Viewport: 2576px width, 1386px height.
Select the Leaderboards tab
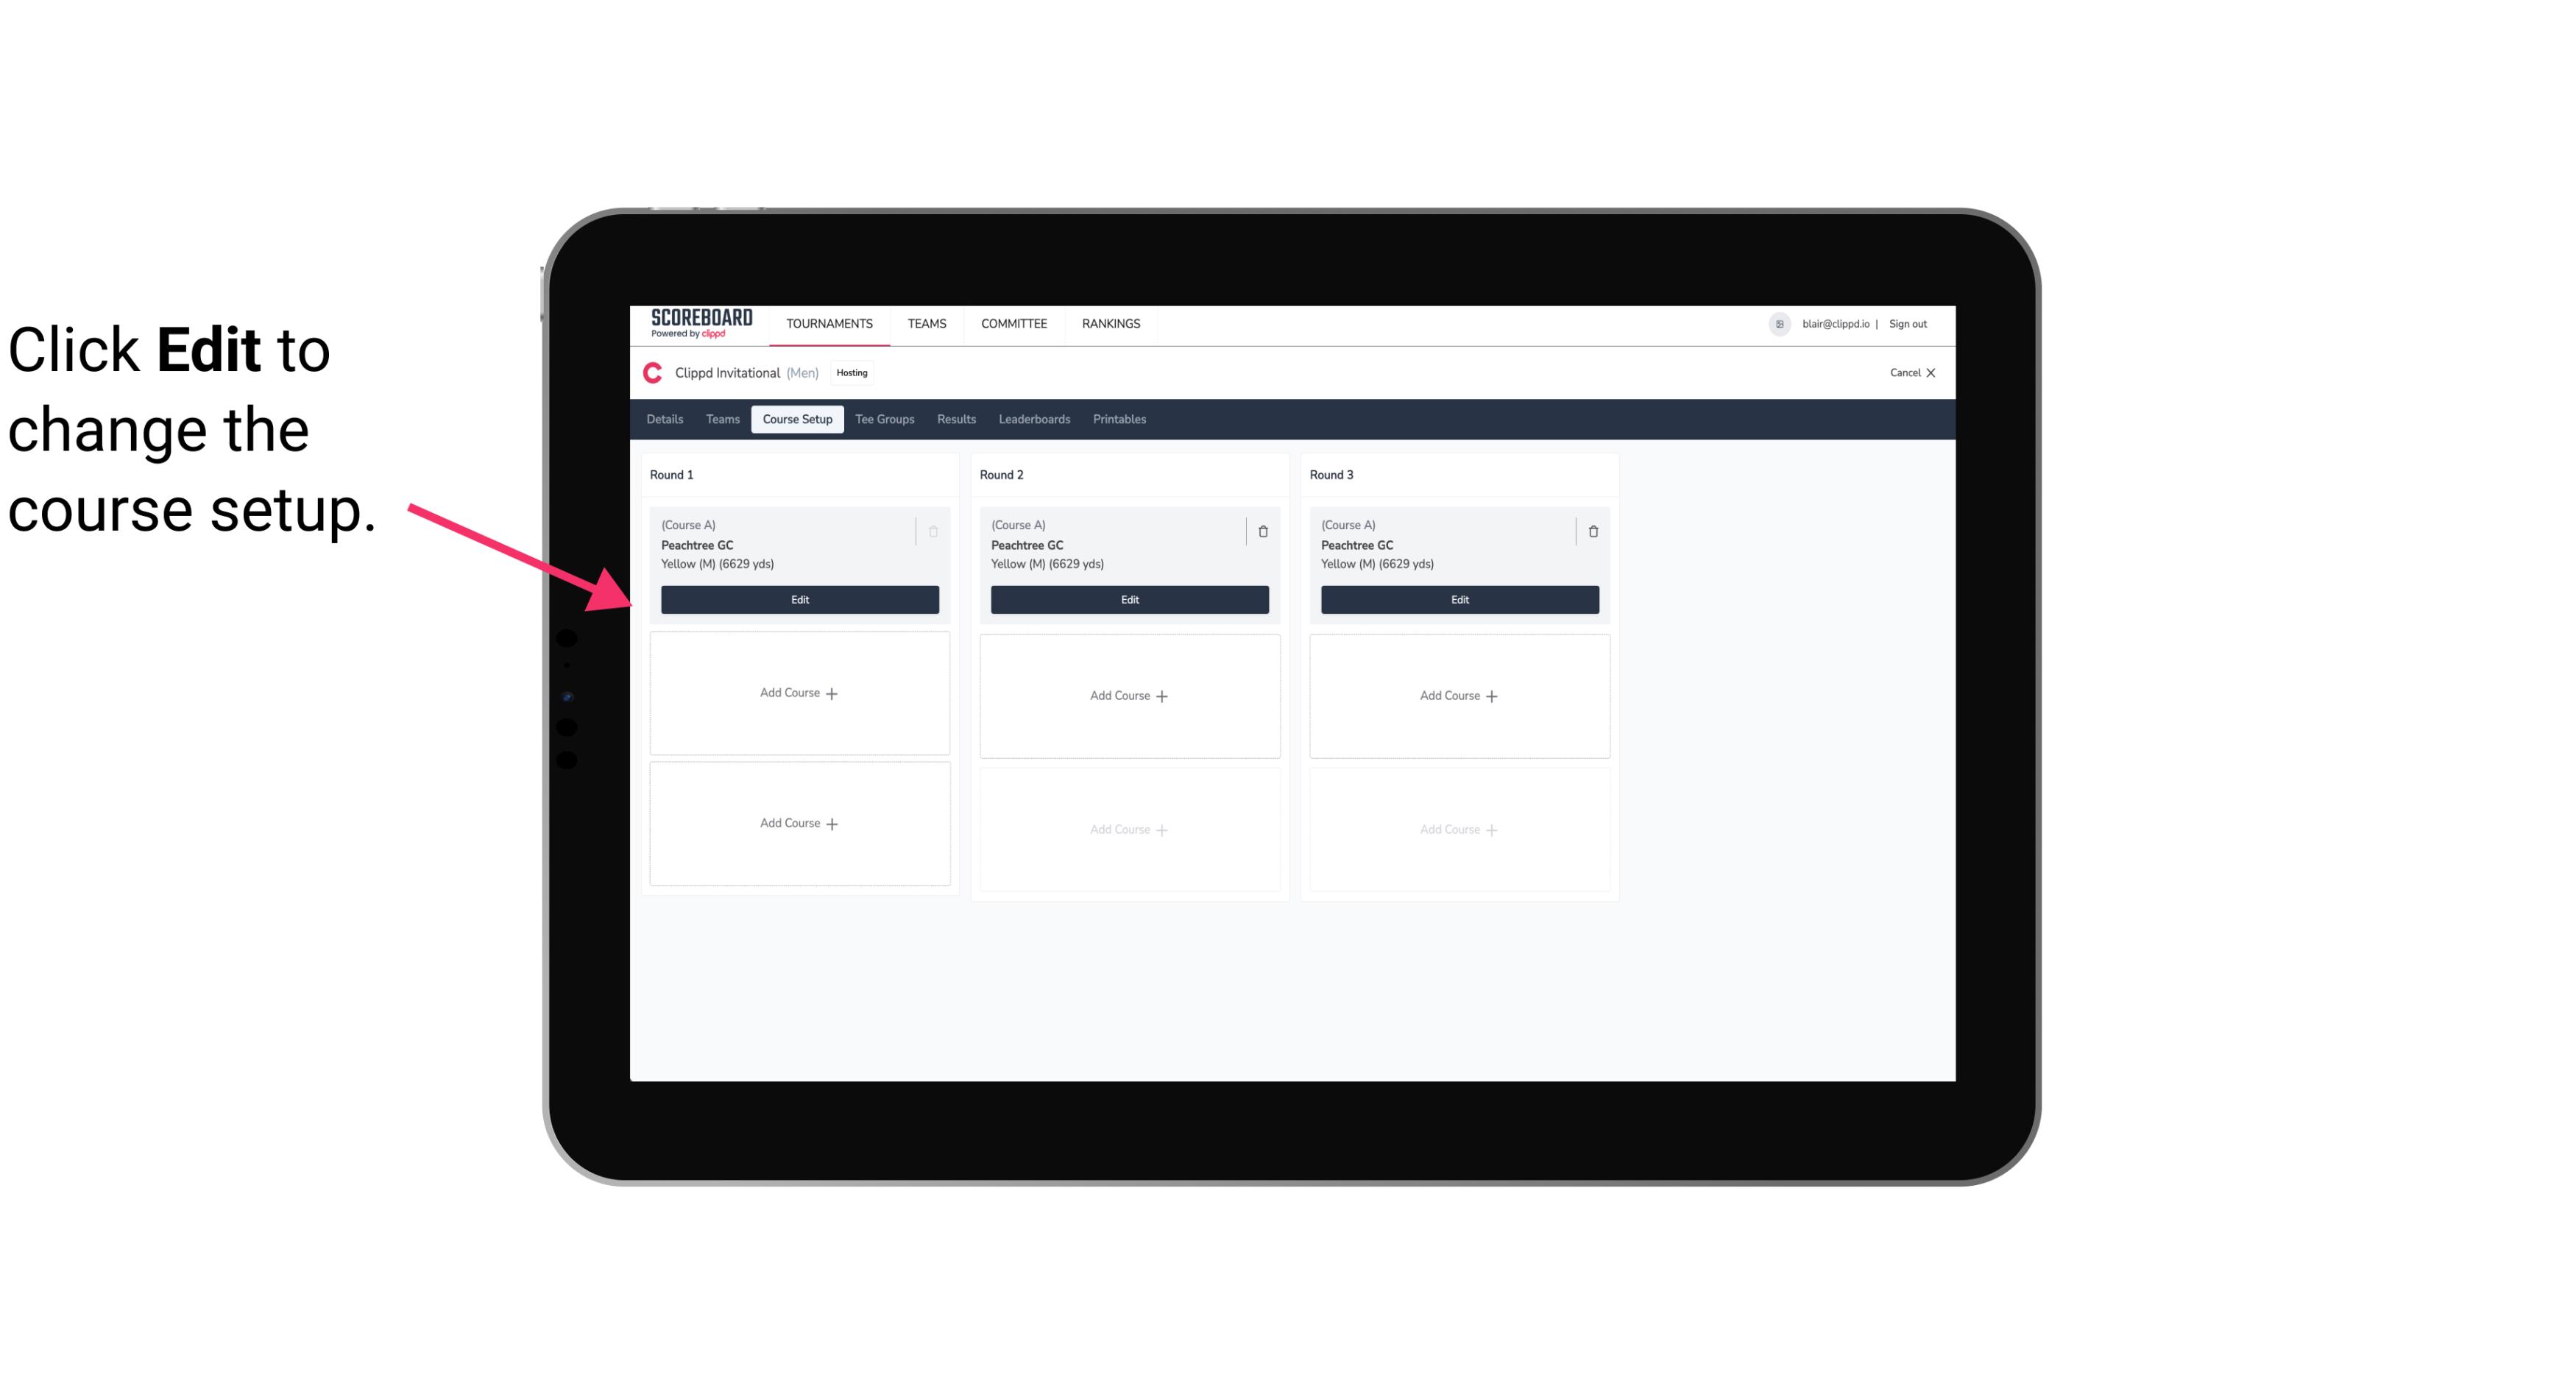point(1034,420)
